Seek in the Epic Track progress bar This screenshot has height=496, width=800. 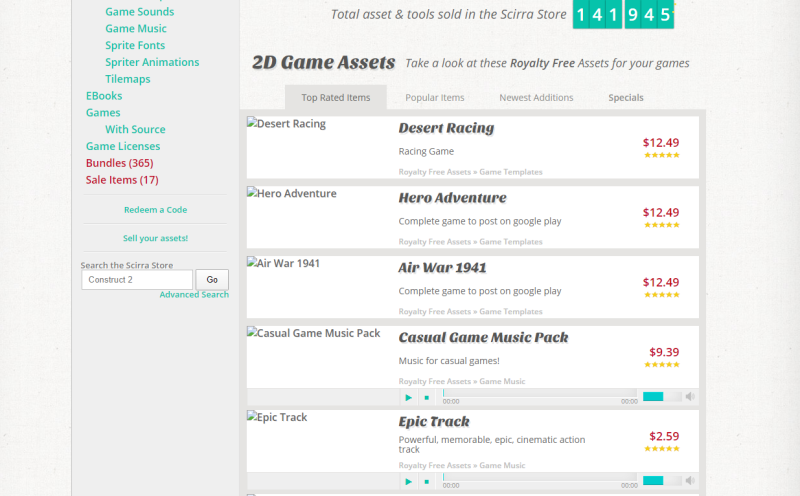click(x=540, y=477)
